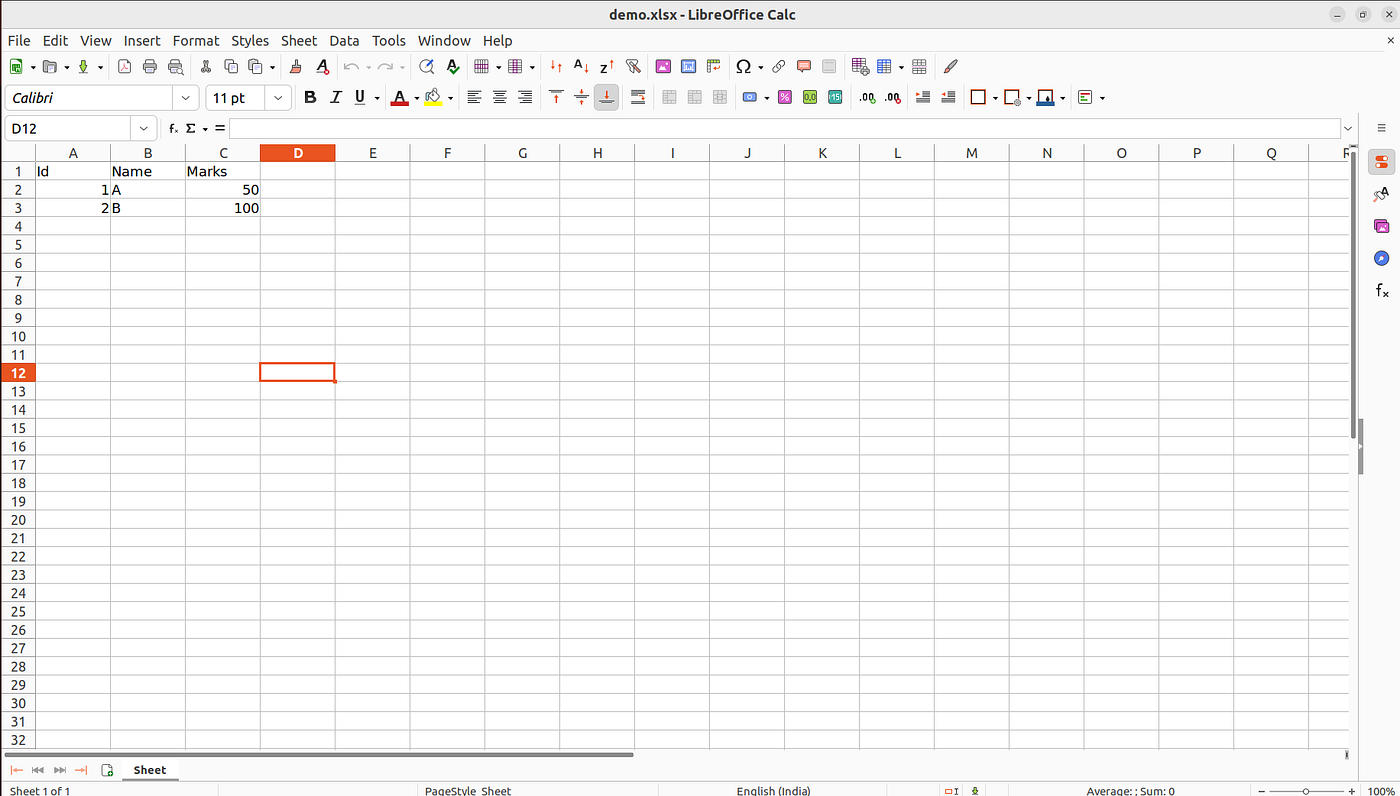This screenshot has width=1400, height=796.
Task: Toggle italic formatting
Action: coord(335,97)
